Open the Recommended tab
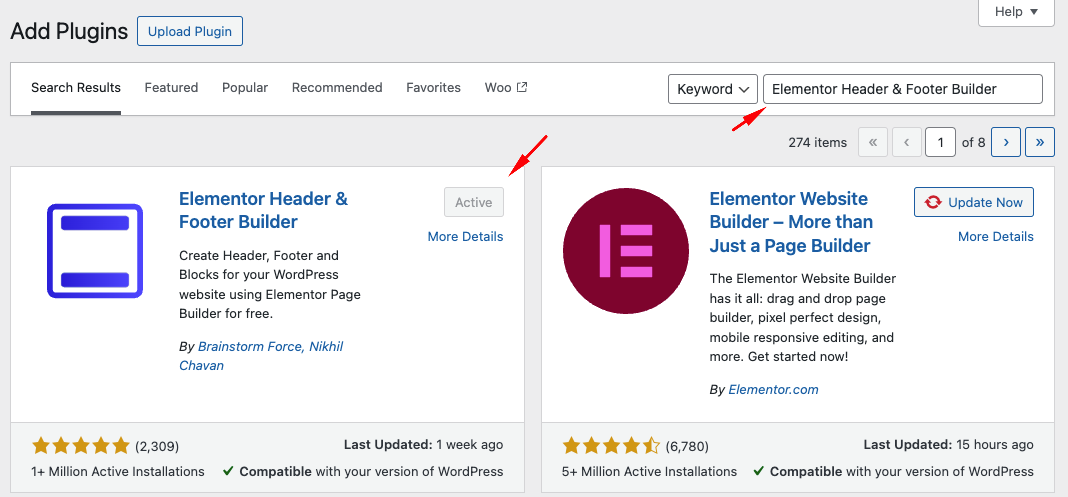The width and height of the screenshot is (1068, 497). click(x=337, y=88)
